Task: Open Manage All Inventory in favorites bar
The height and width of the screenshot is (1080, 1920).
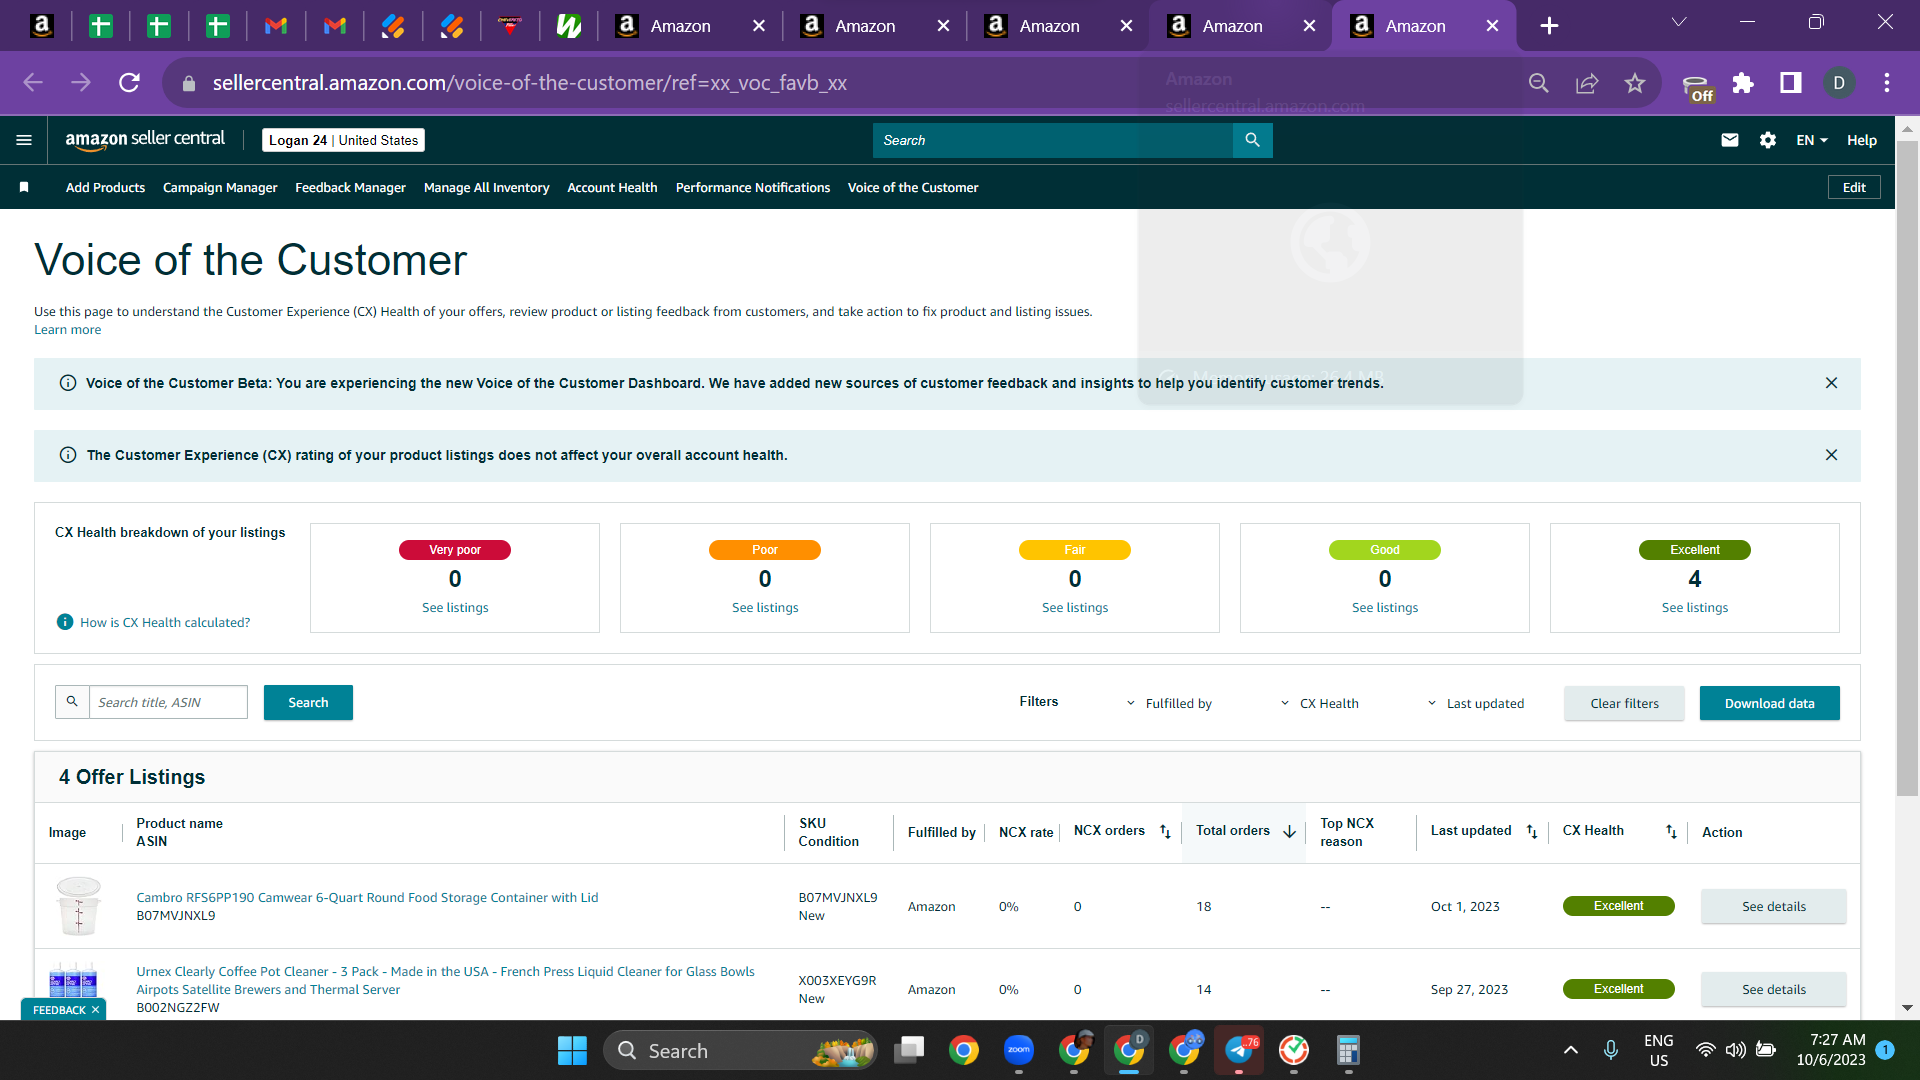Action: (x=486, y=187)
